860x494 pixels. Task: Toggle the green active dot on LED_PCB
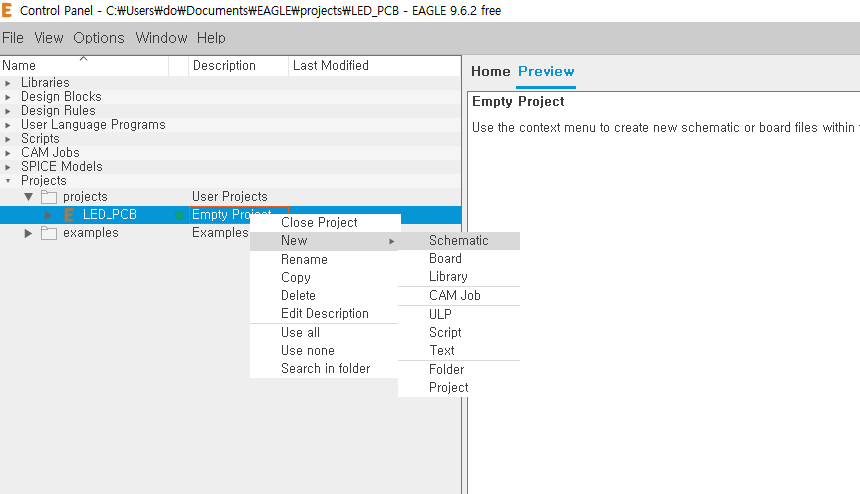click(179, 215)
